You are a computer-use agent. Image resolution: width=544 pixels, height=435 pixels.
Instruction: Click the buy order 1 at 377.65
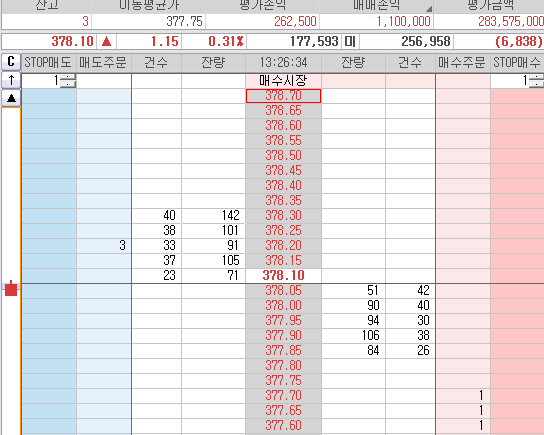pos(463,411)
